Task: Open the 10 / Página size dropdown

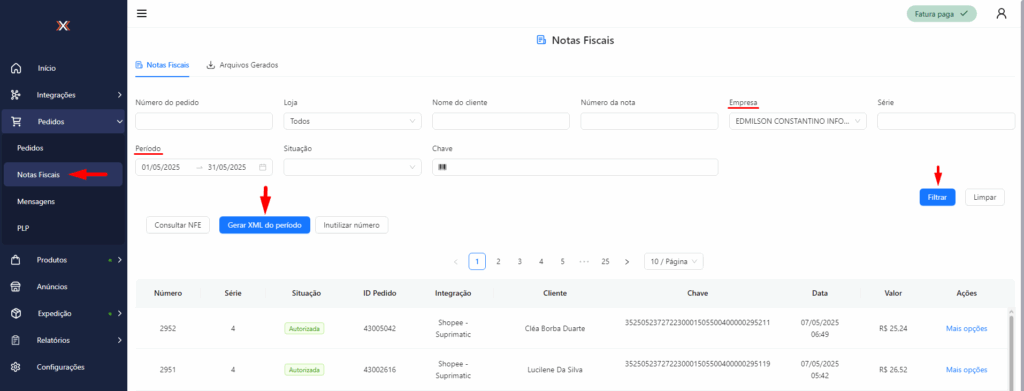Action: point(673,262)
